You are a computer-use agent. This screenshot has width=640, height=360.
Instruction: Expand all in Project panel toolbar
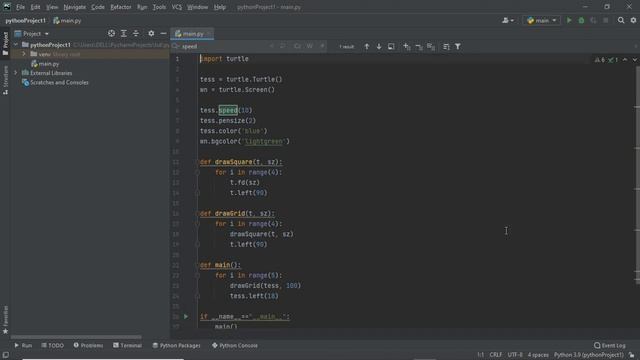click(x=124, y=33)
